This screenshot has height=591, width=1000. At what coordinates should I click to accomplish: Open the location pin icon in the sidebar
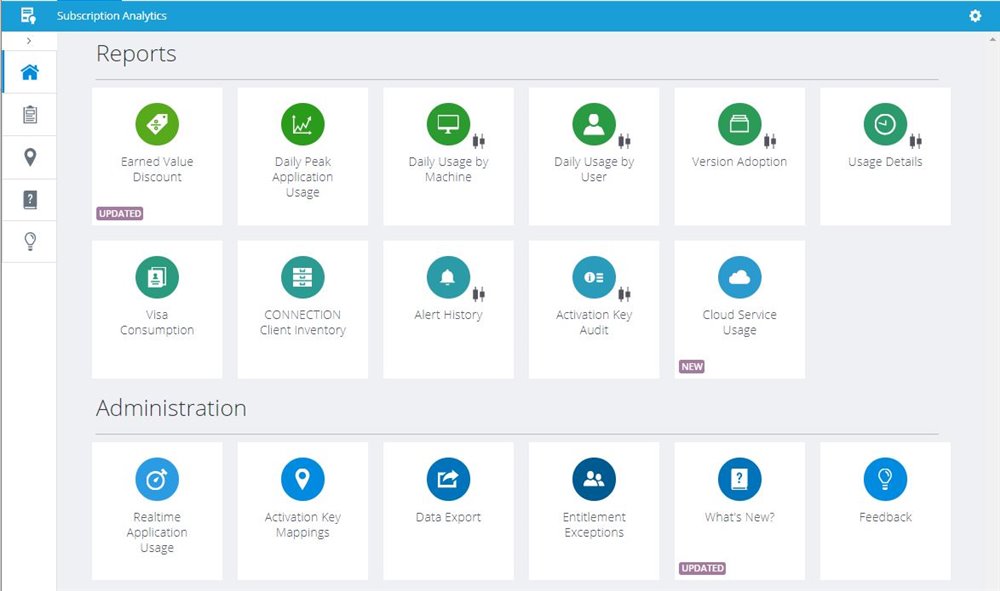coord(29,157)
